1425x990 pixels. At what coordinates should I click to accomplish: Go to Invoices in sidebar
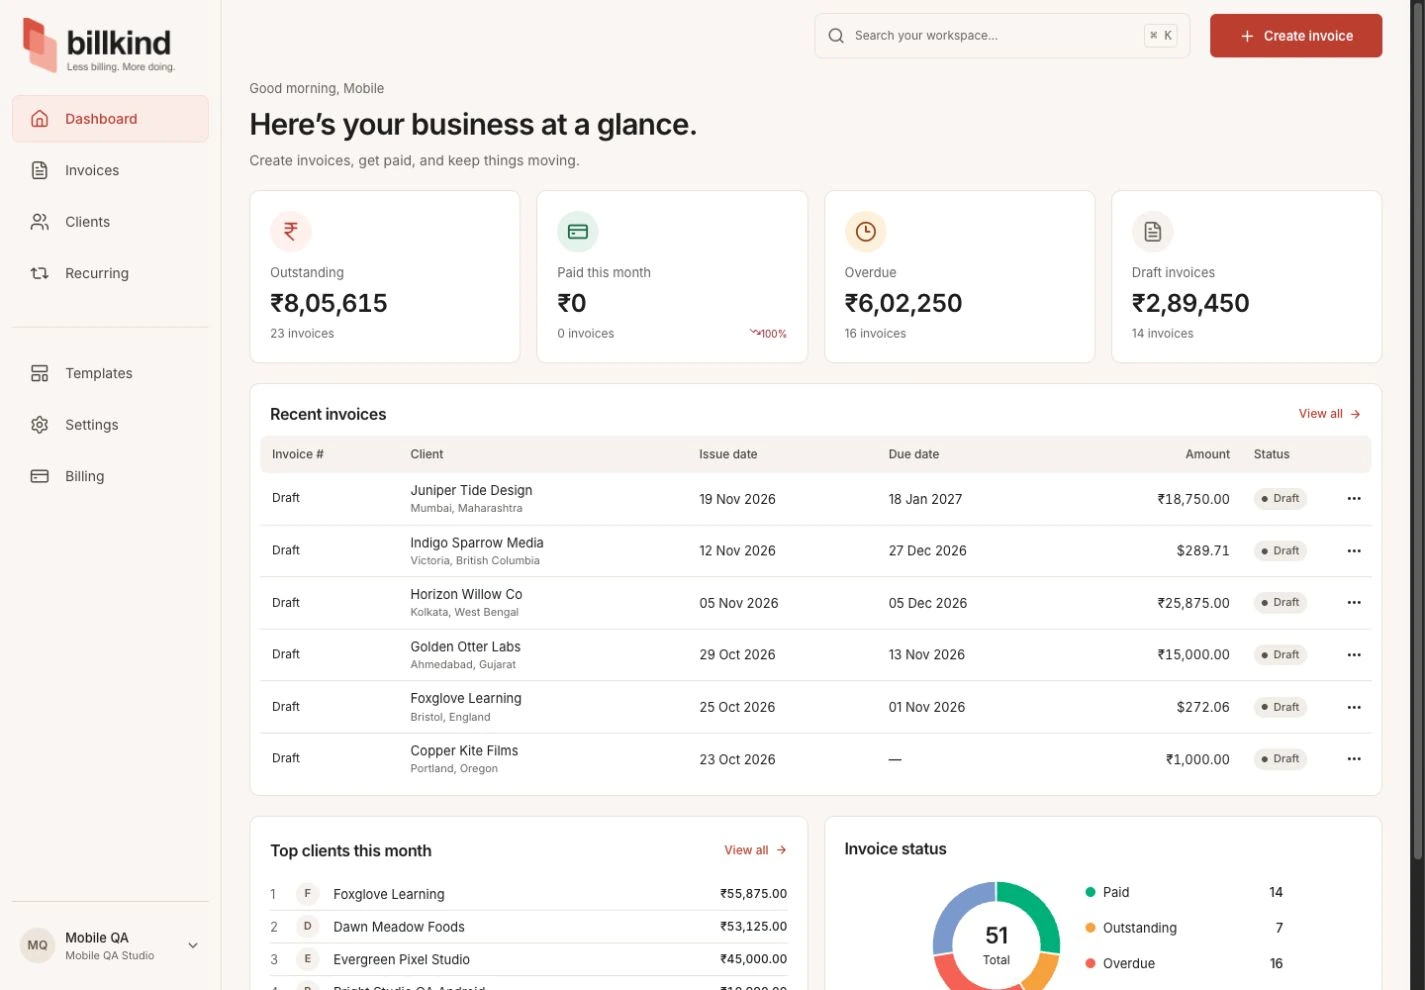(110, 170)
